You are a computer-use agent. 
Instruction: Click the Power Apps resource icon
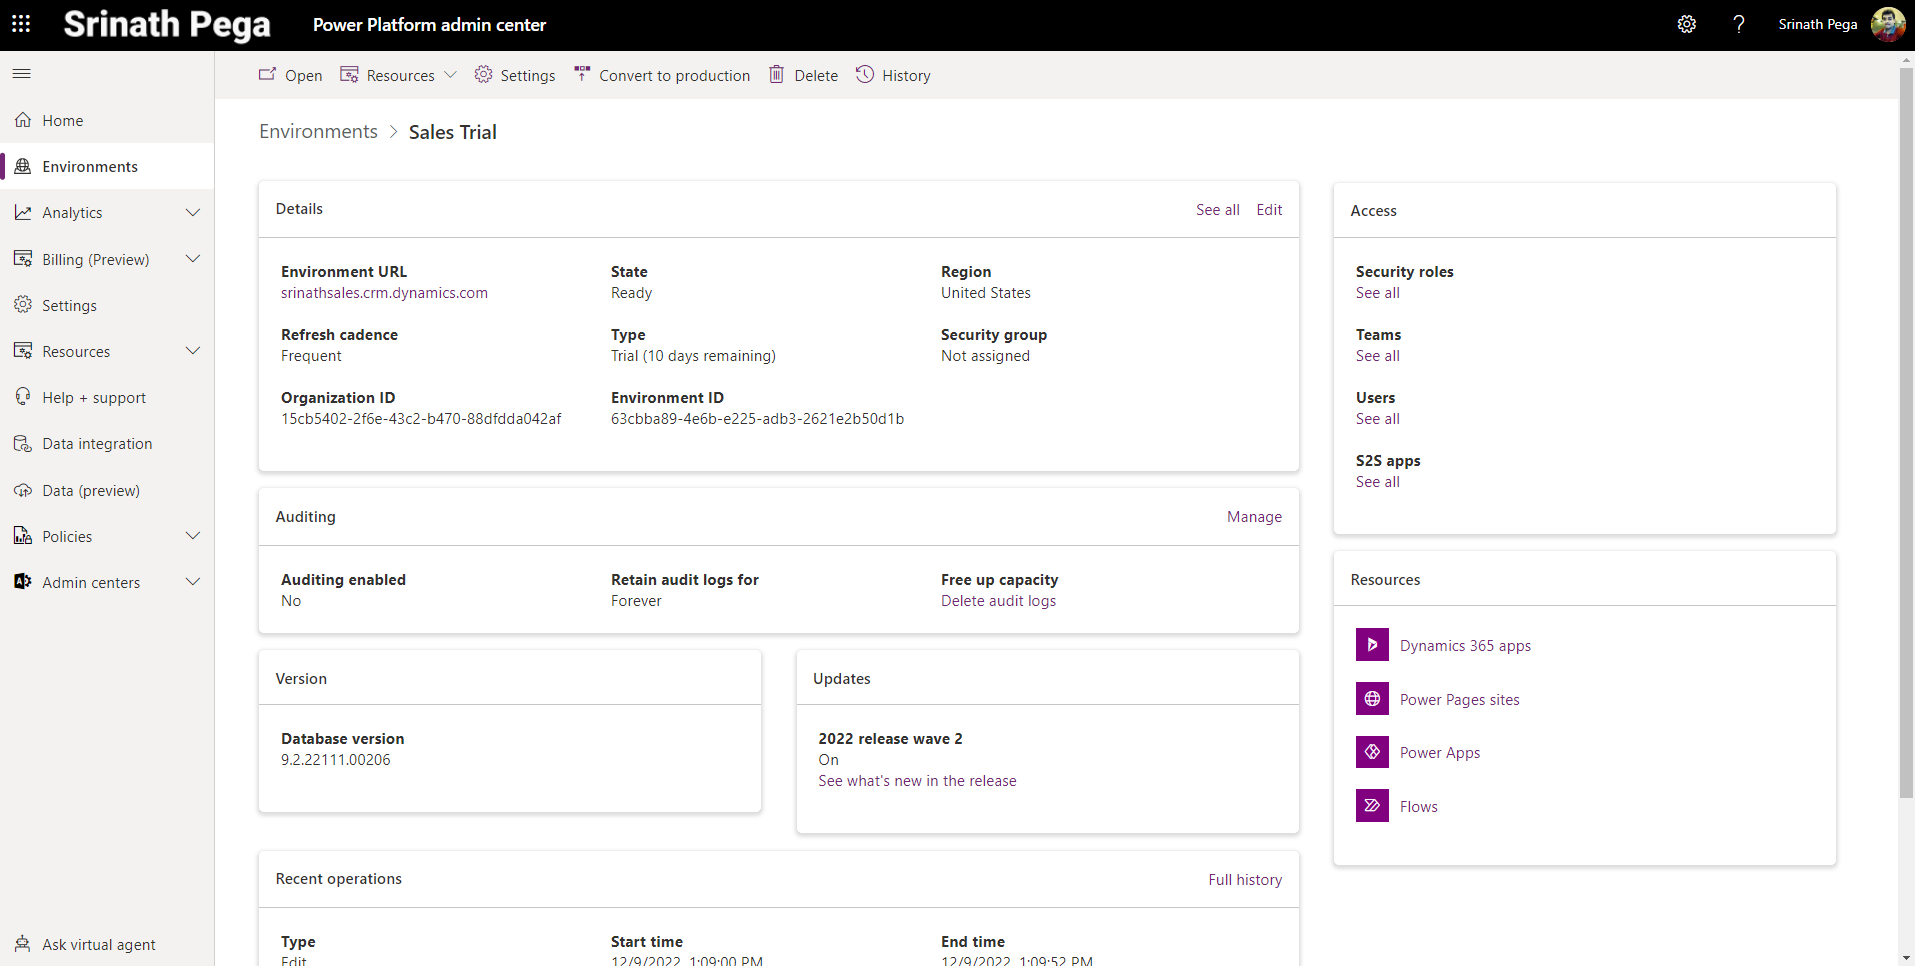[1372, 752]
